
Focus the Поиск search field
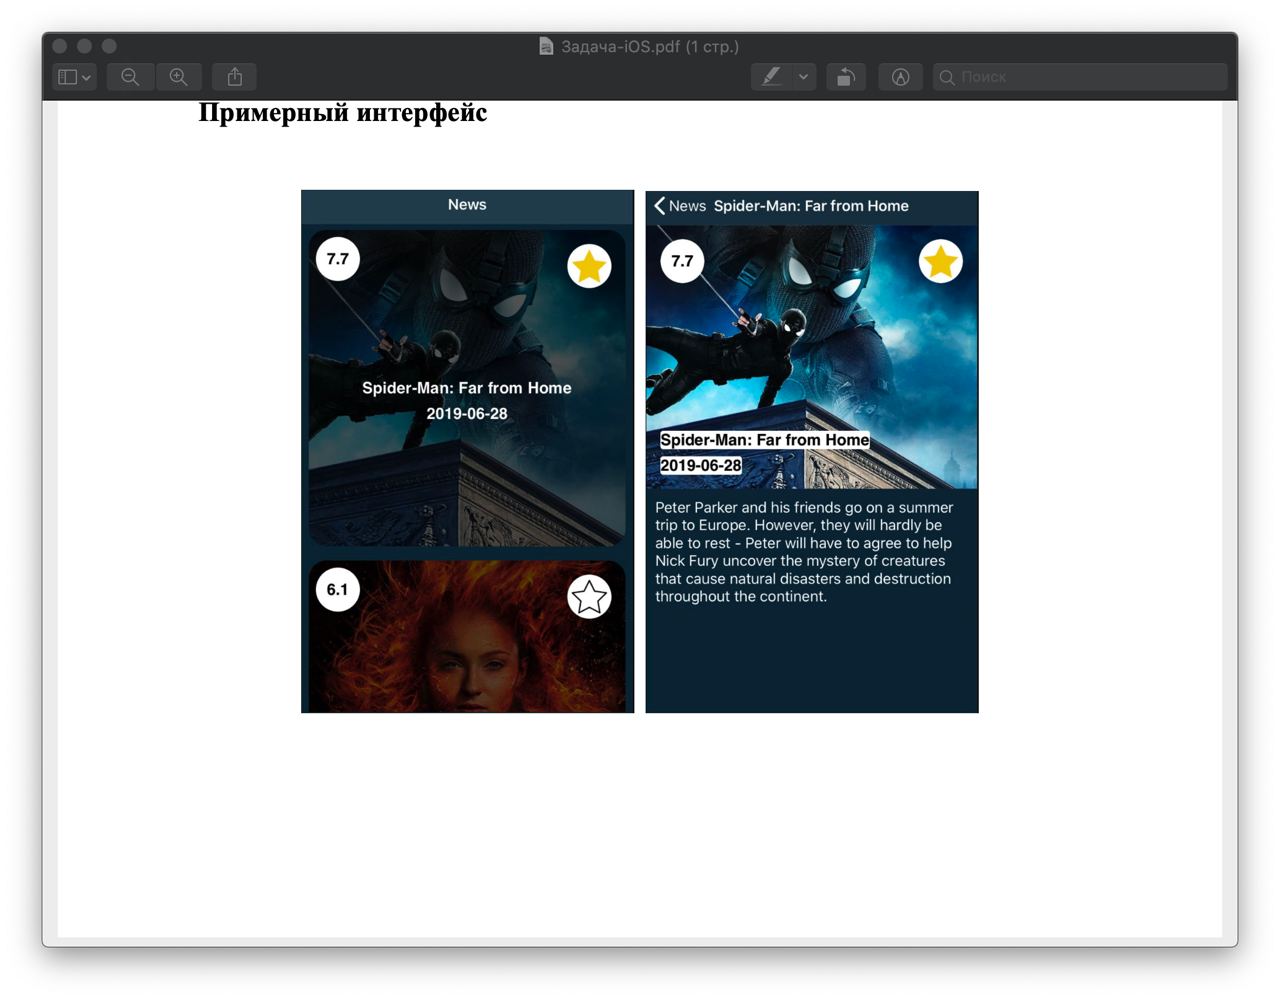coord(1080,77)
